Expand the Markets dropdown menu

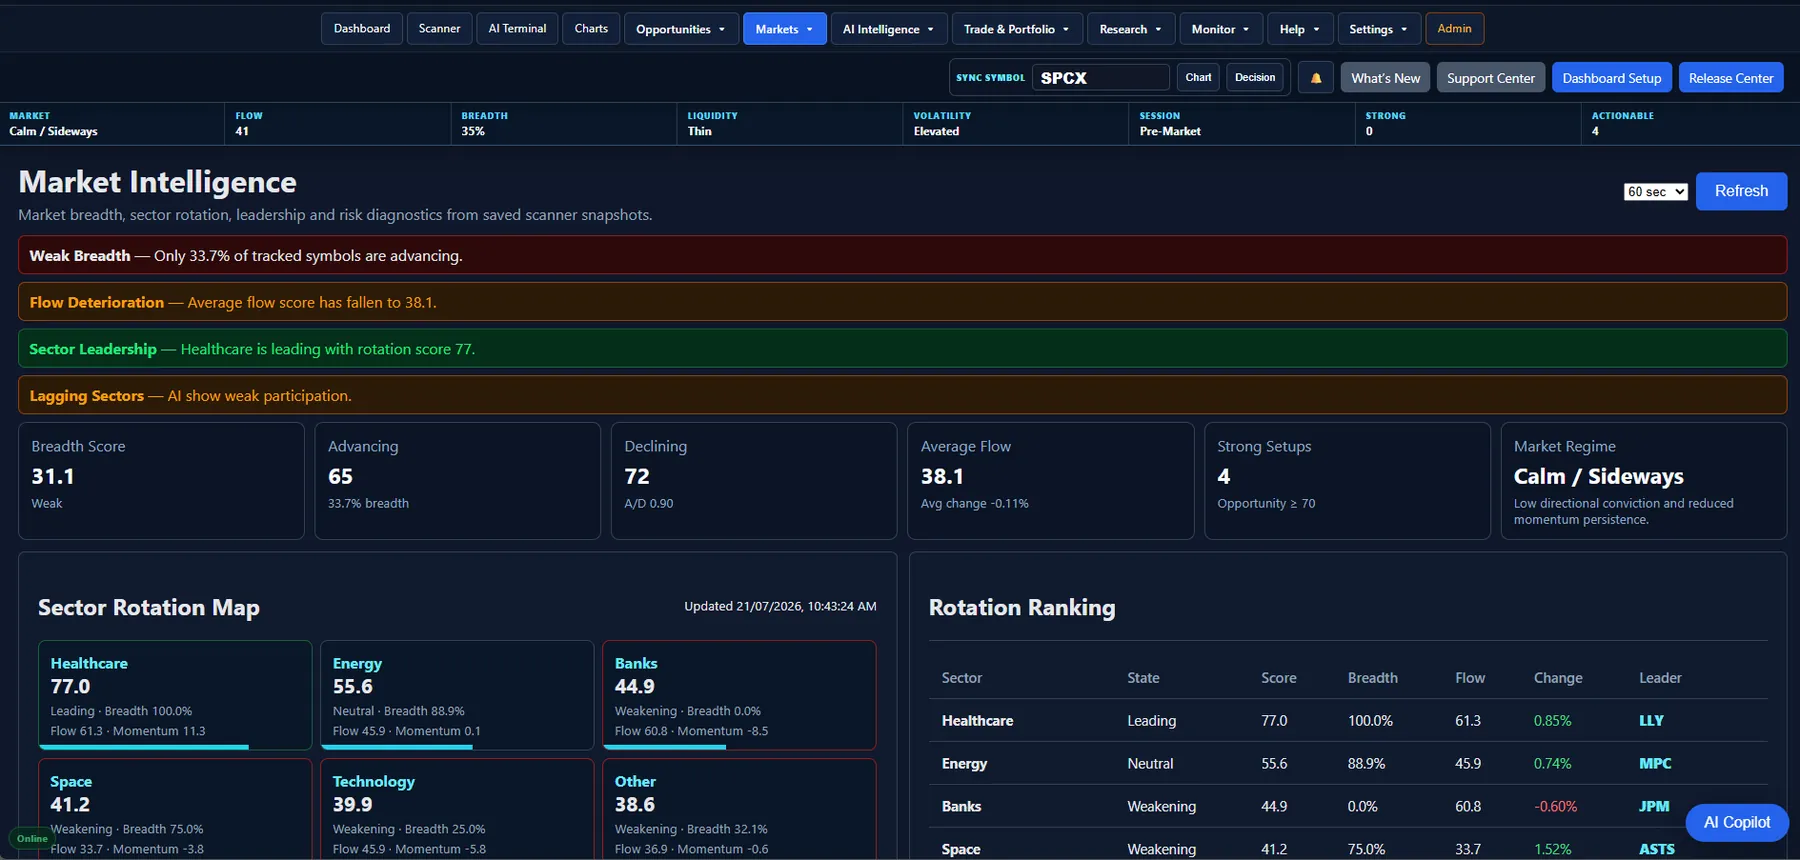coord(784,29)
